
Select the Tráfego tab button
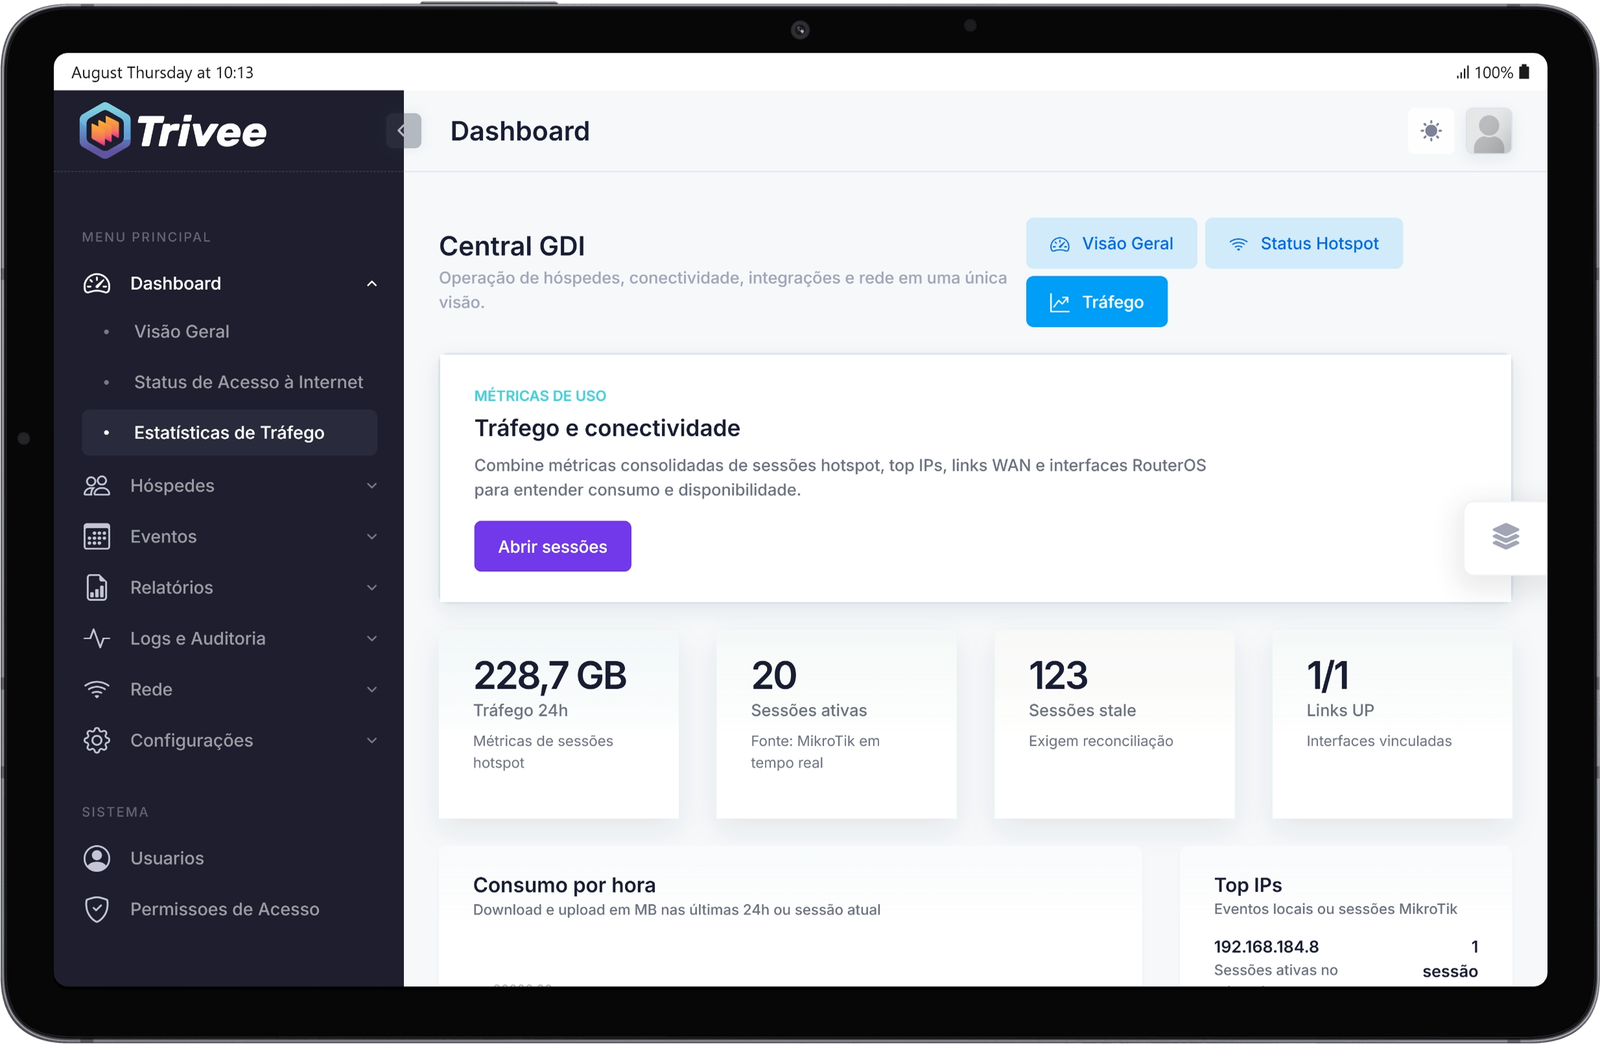pos(1096,301)
